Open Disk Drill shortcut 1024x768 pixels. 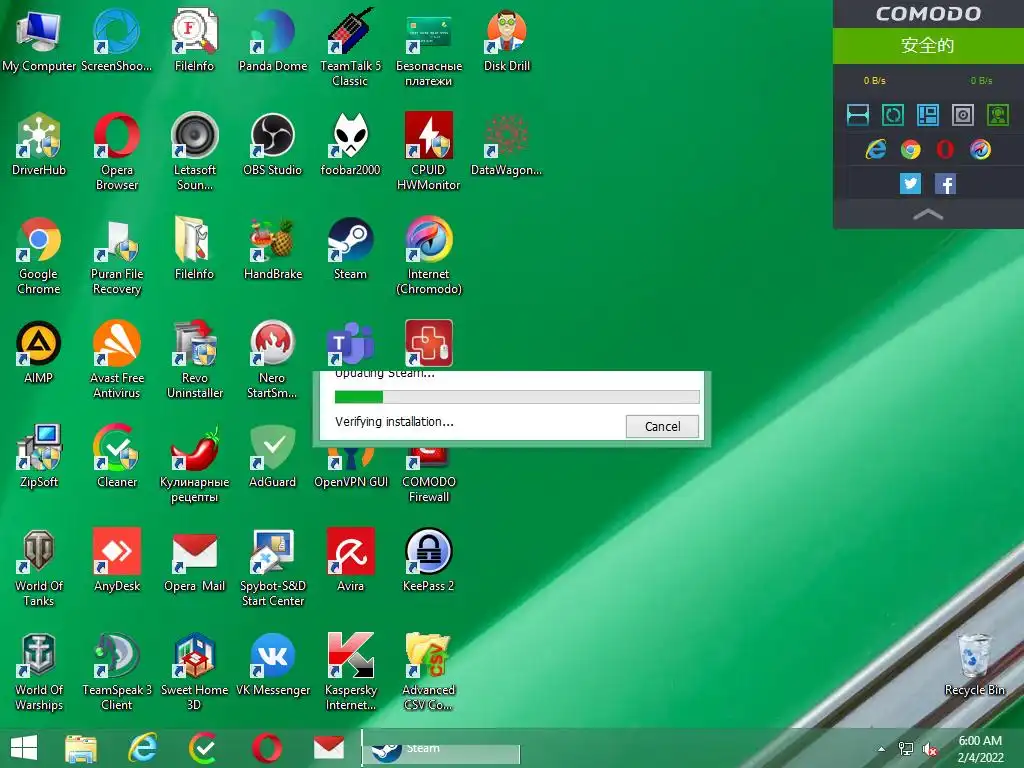(507, 40)
